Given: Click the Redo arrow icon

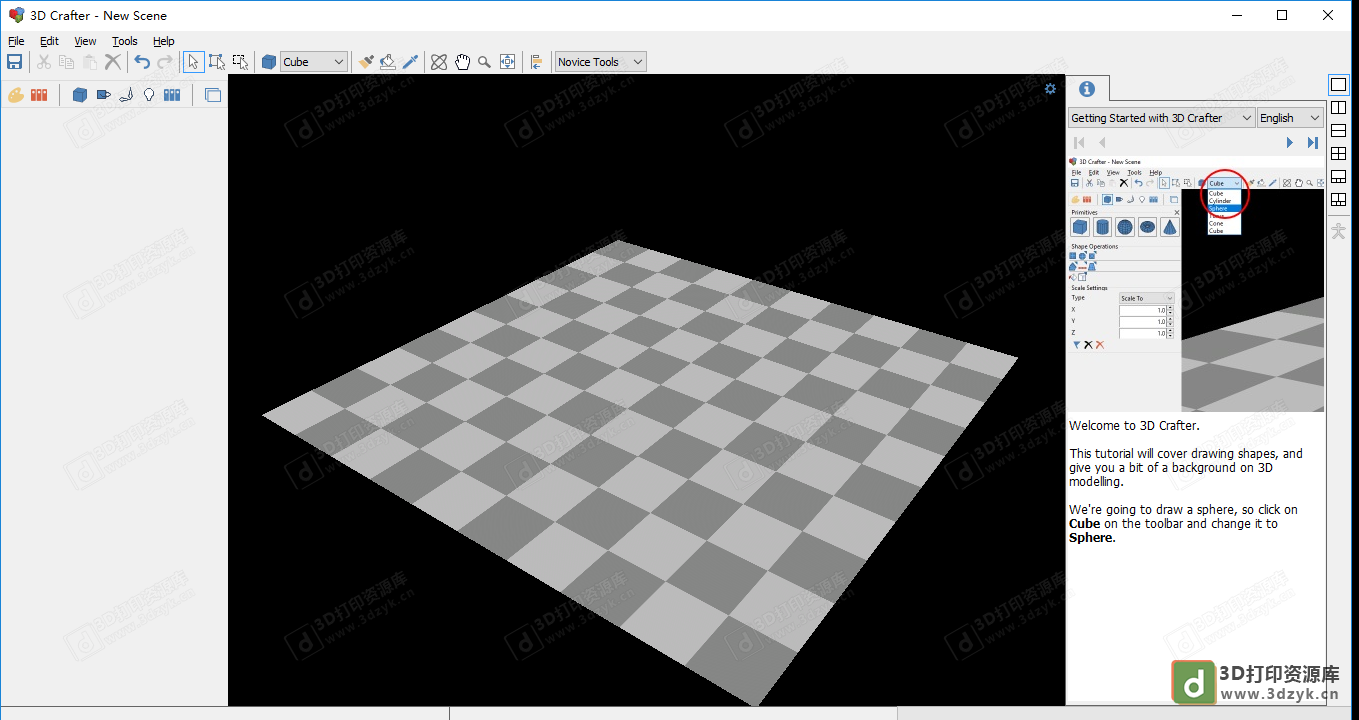Looking at the screenshot, I should coord(165,62).
